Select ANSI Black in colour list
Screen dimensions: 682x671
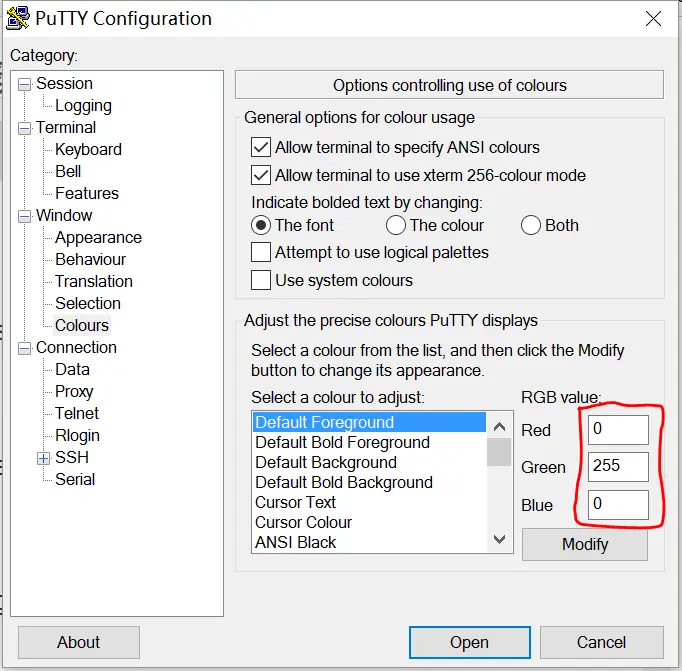click(x=369, y=542)
